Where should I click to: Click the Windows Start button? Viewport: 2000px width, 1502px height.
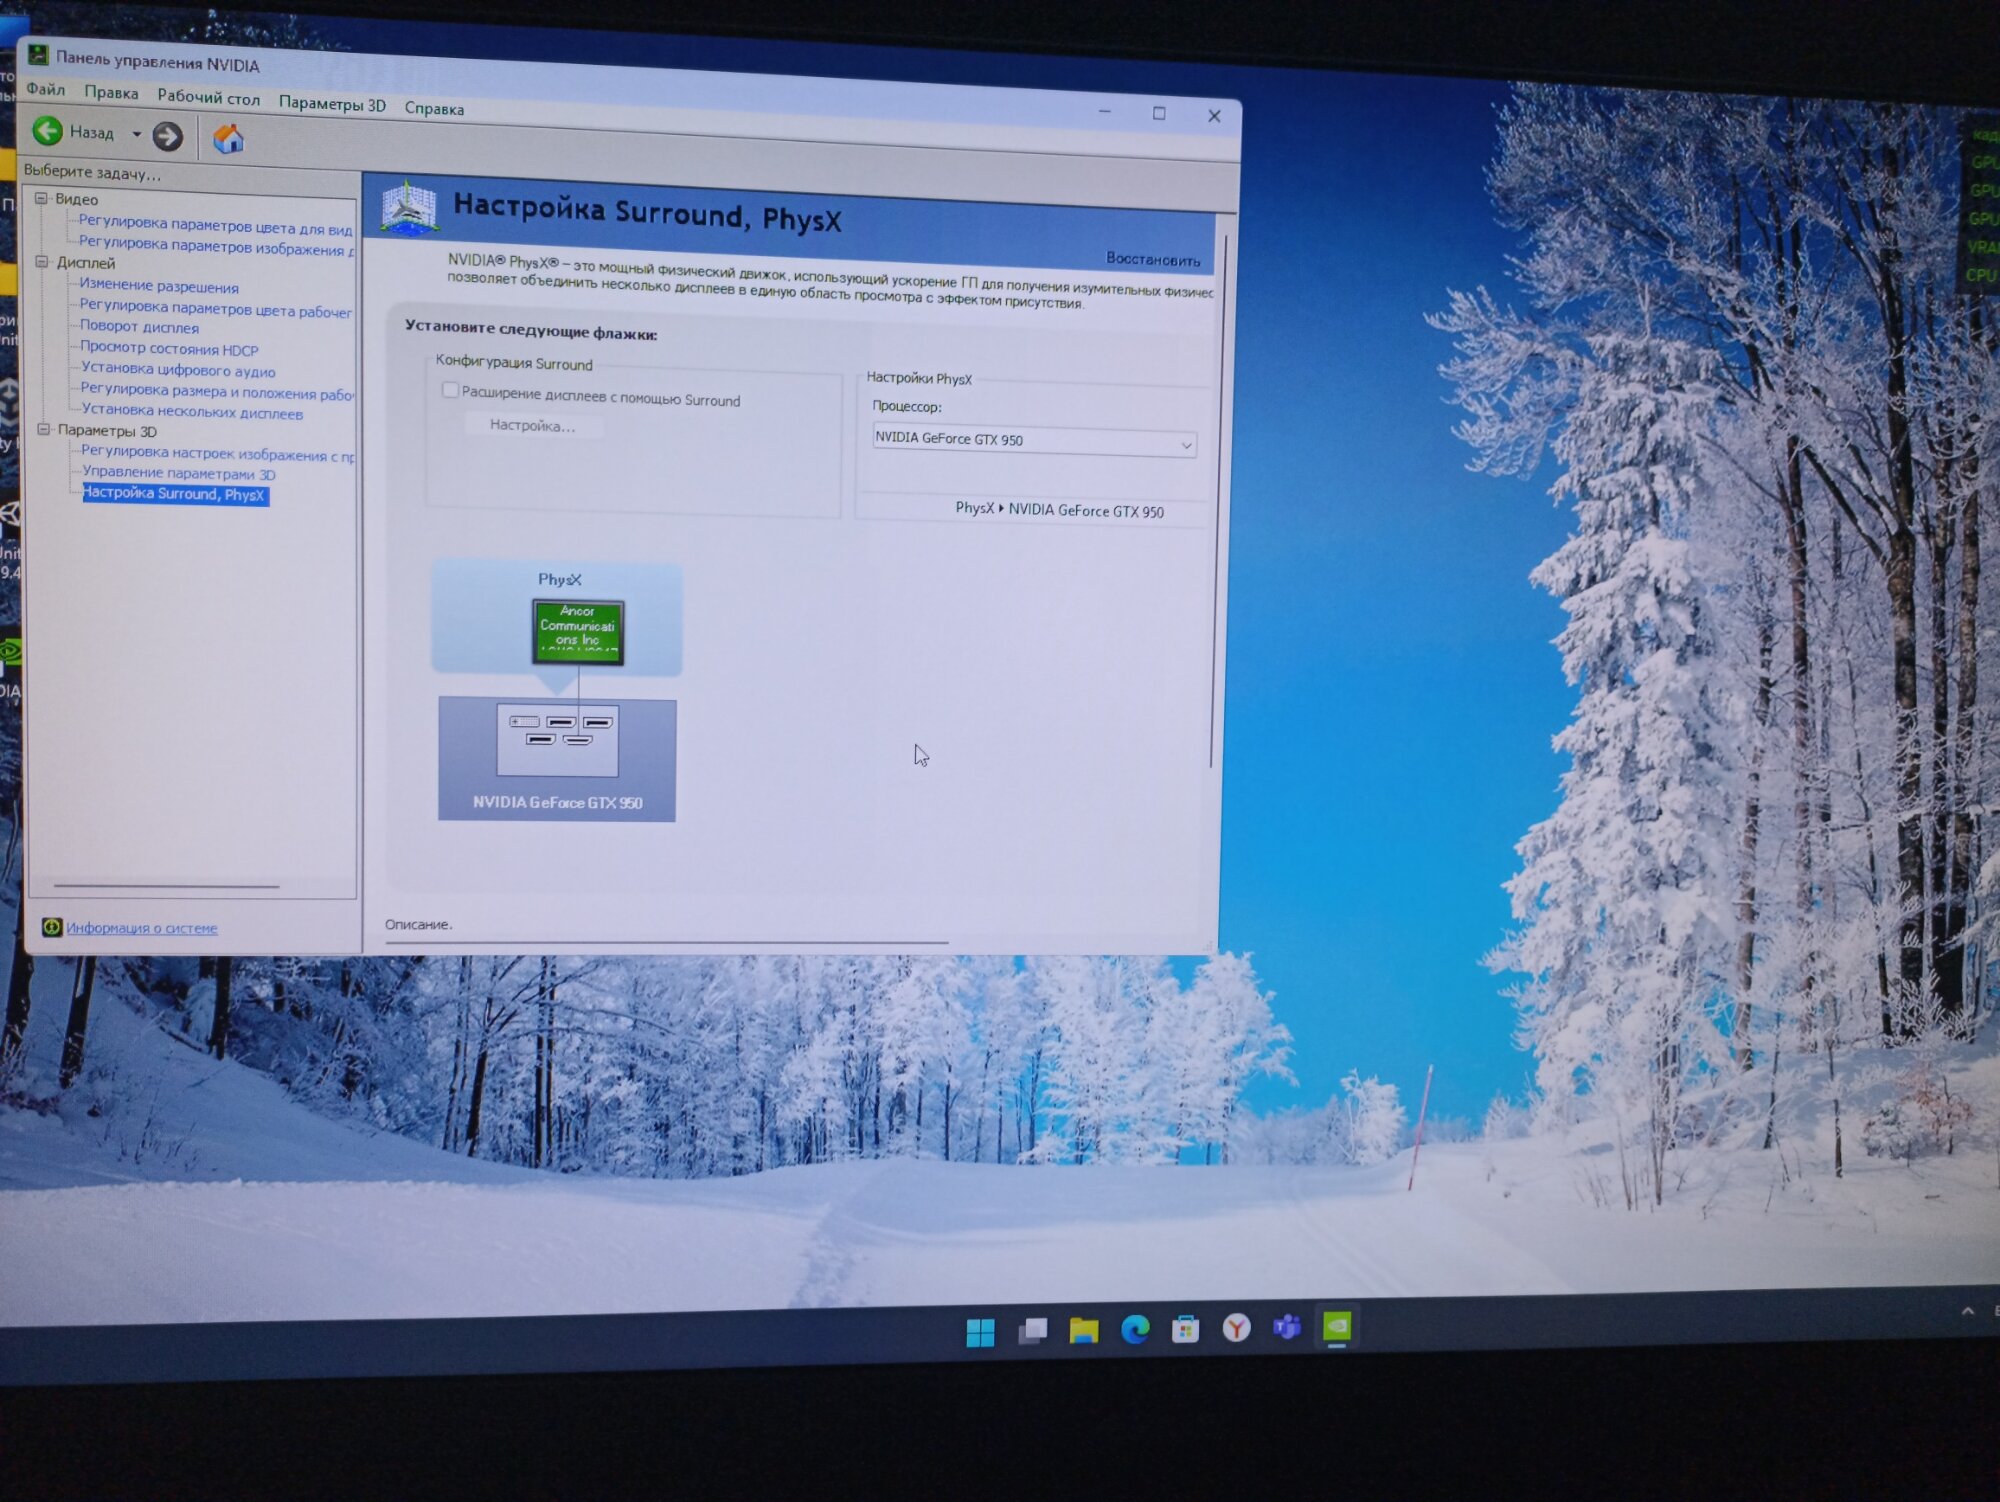pyautogui.click(x=980, y=1331)
